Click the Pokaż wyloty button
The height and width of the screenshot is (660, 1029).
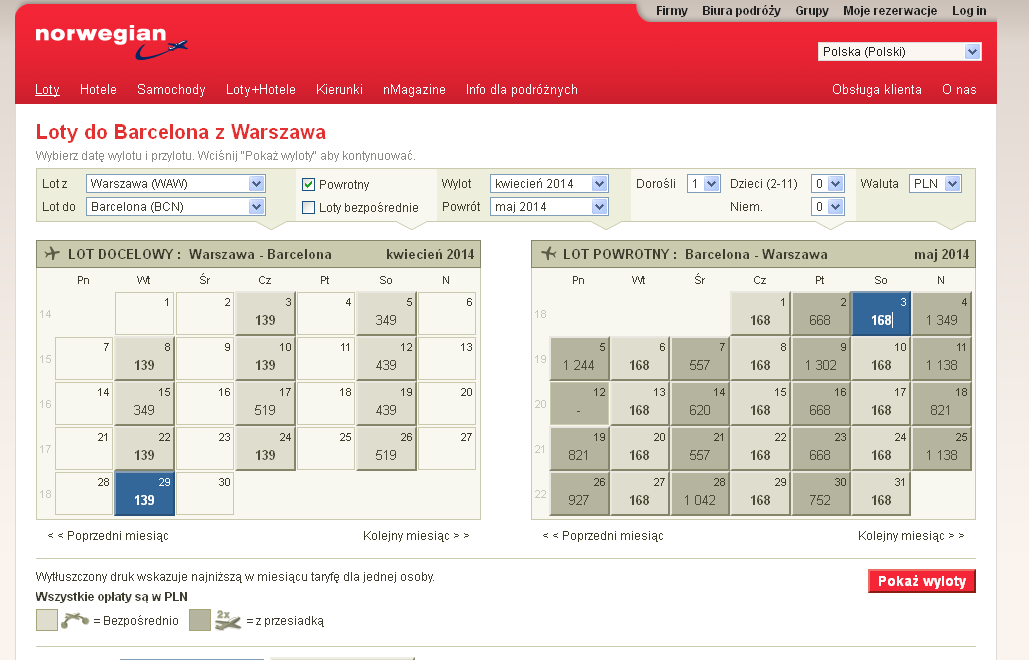(x=922, y=581)
